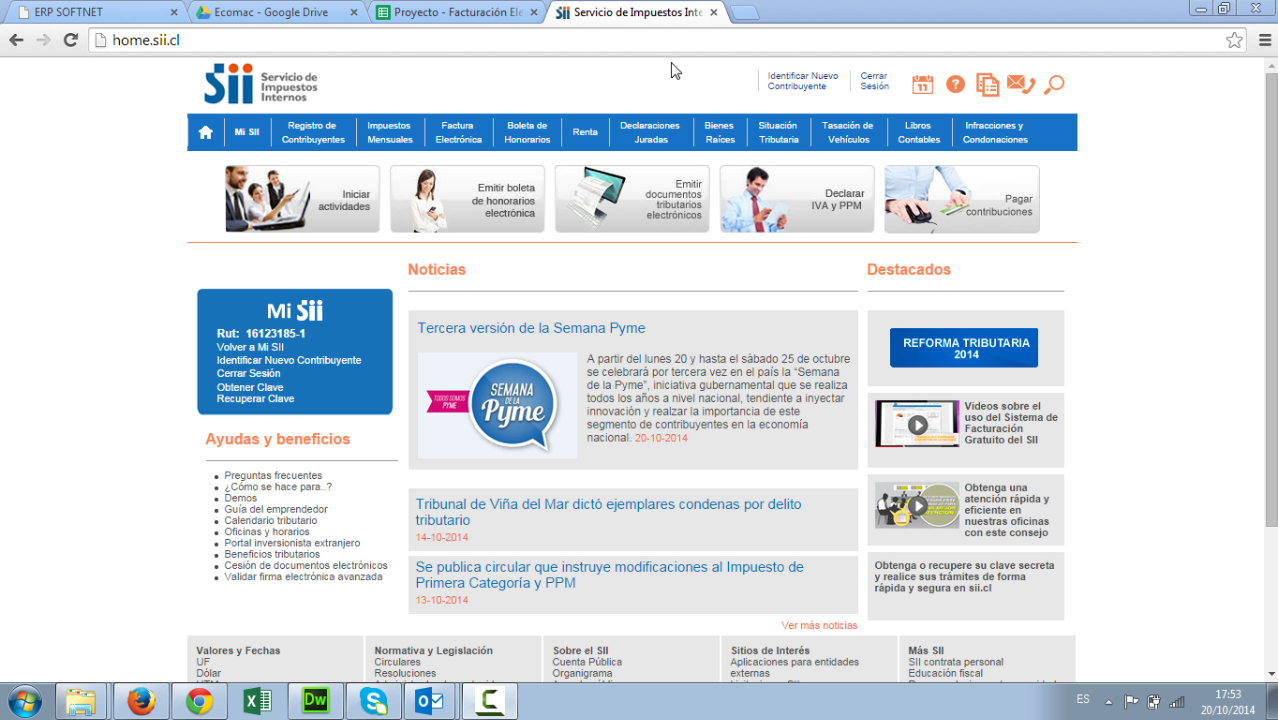
Task: Close the Ecomac - Google Drive tab
Action: (354, 13)
